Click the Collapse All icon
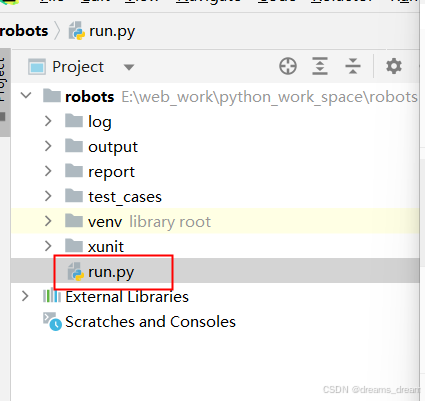Image resolution: width=425 pixels, height=401 pixels. [353, 66]
